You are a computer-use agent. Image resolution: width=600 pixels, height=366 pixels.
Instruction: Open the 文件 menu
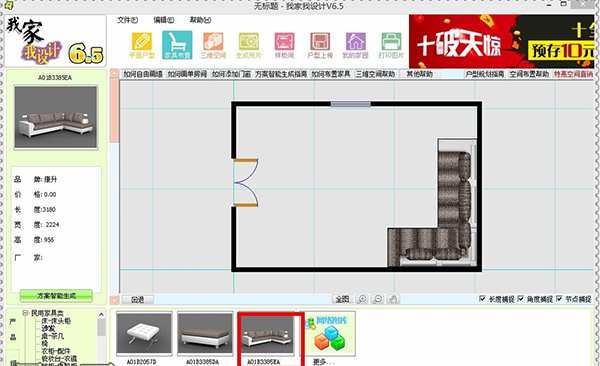[127, 20]
